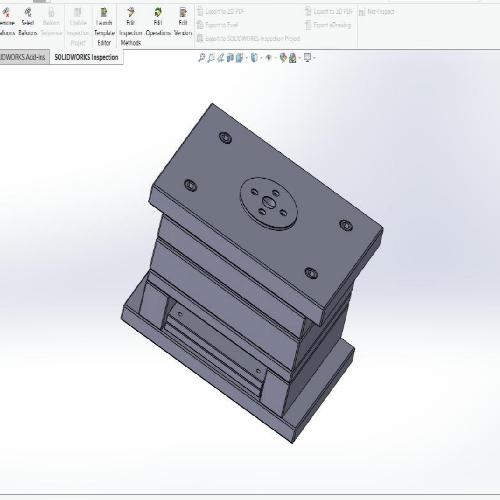The height and width of the screenshot is (500, 500).
Task: Click the Apply Scene icon
Action: (x=293, y=58)
